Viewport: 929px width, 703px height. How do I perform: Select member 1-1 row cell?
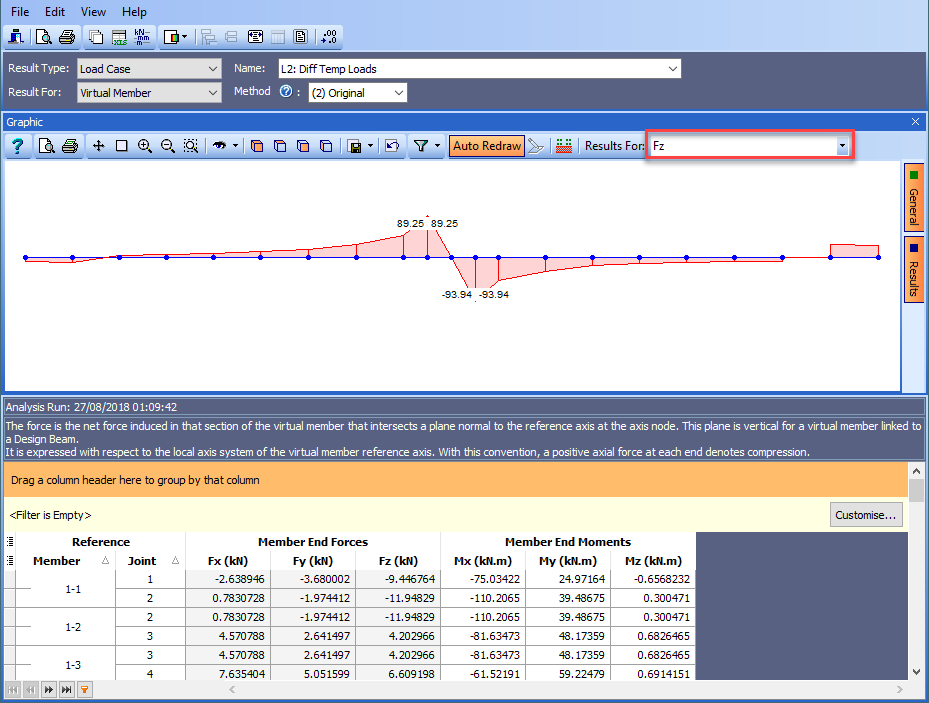click(x=65, y=589)
